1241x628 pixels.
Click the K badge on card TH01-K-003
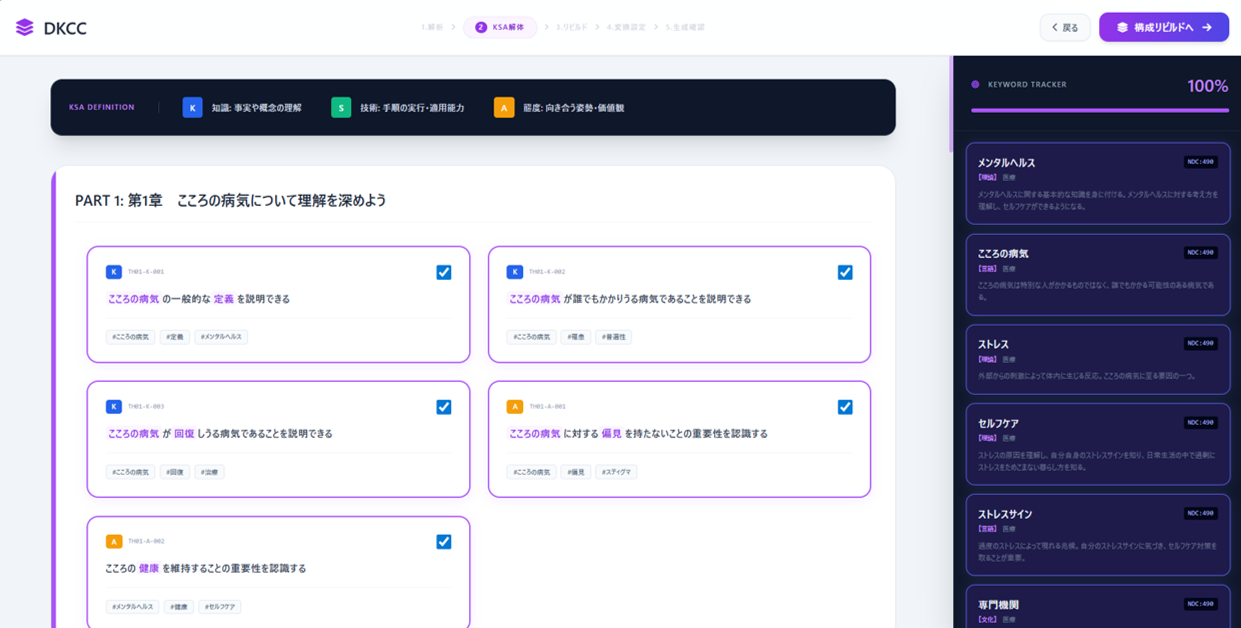click(x=114, y=407)
